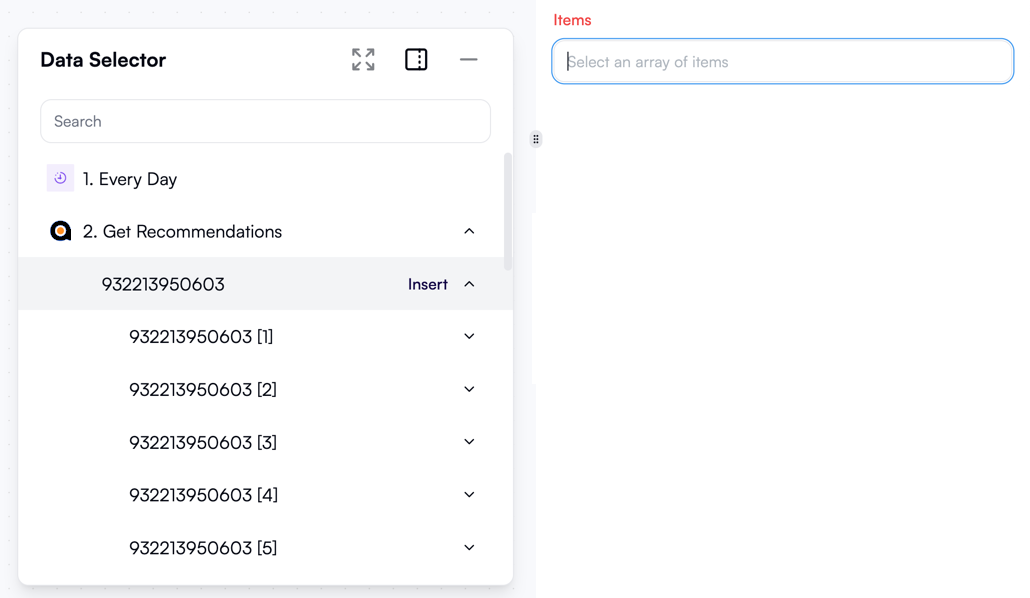Image resolution: width=1030 pixels, height=598 pixels.
Task: Click the split panel layout icon
Action: coord(416,59)
